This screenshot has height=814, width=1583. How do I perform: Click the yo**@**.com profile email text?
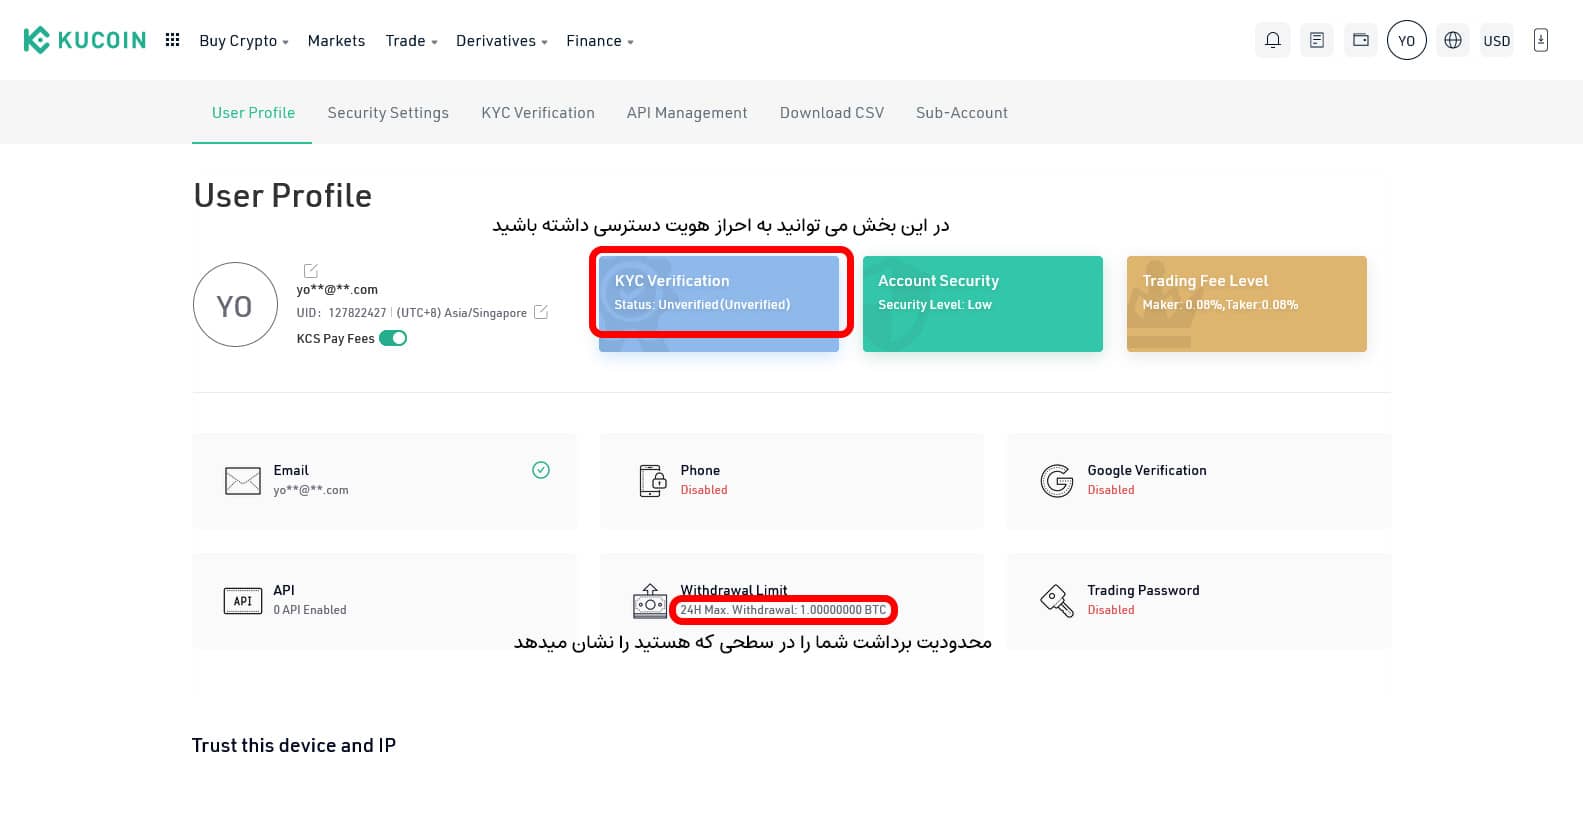[337, 290]
